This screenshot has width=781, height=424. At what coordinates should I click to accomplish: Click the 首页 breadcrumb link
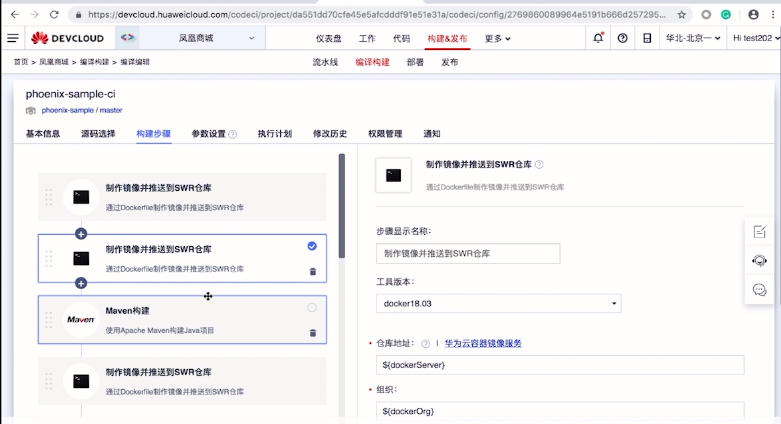(x=21, y=62)
